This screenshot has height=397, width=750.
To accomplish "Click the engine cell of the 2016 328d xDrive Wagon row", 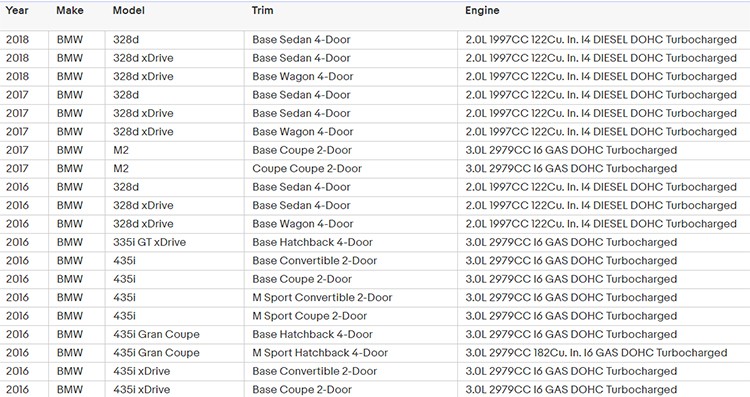I will 601,224.
